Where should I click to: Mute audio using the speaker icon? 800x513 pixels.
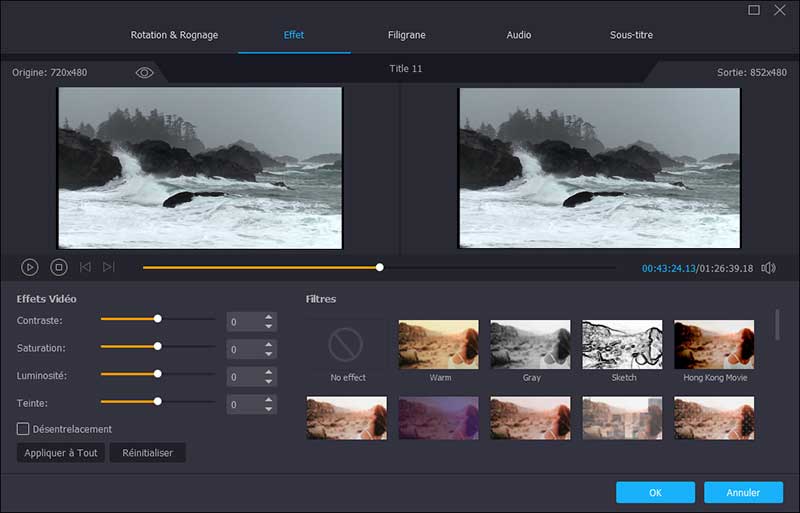tap(768, 268)
